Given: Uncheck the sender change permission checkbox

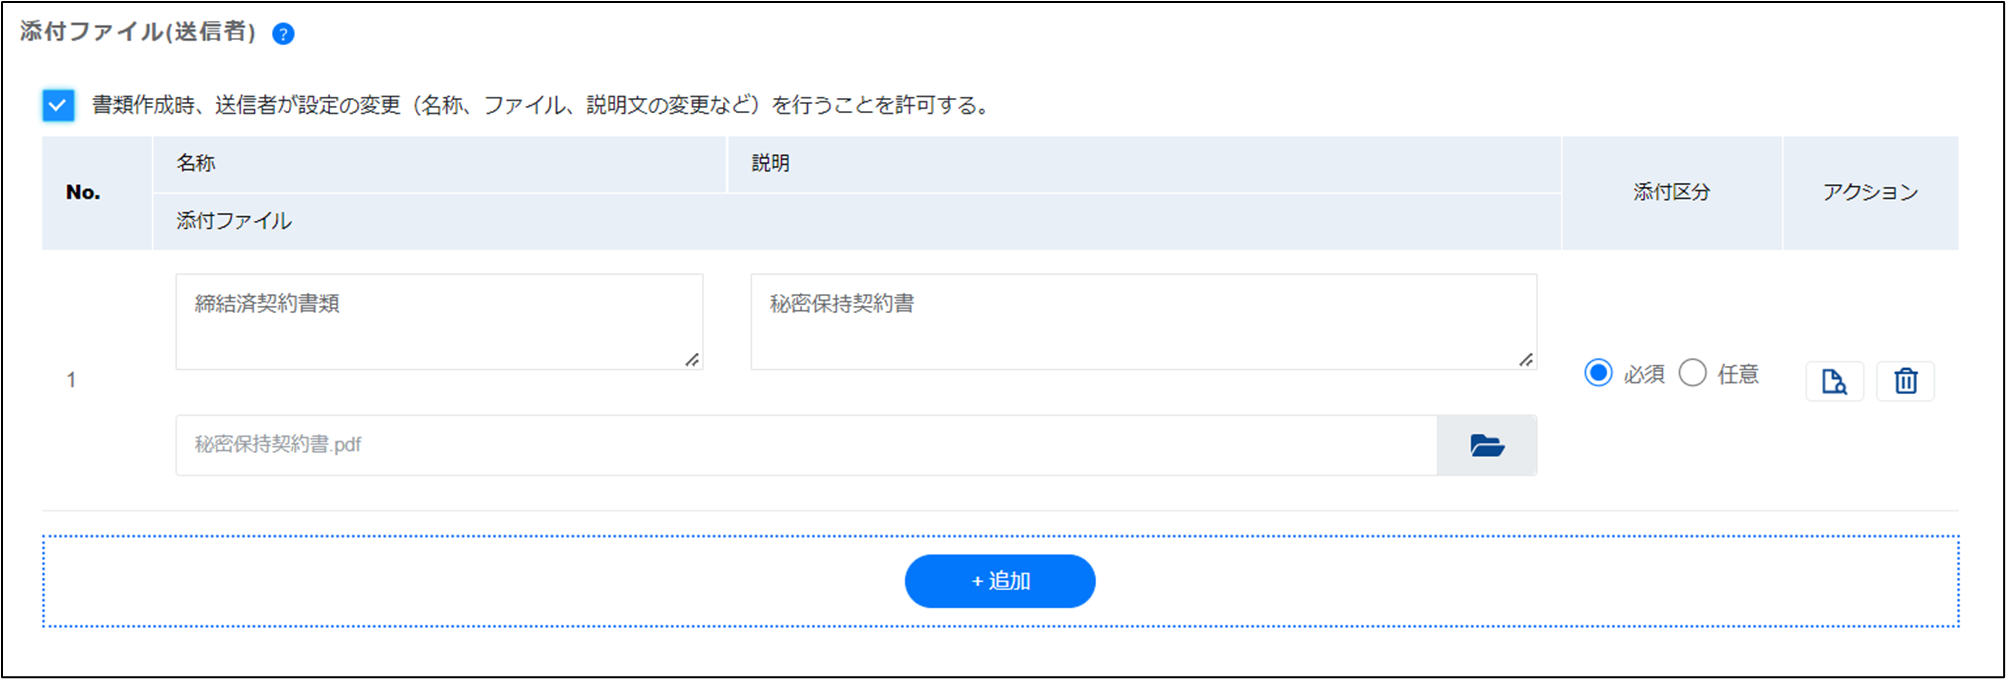Looking at the screenshot, I should (58, 104).
